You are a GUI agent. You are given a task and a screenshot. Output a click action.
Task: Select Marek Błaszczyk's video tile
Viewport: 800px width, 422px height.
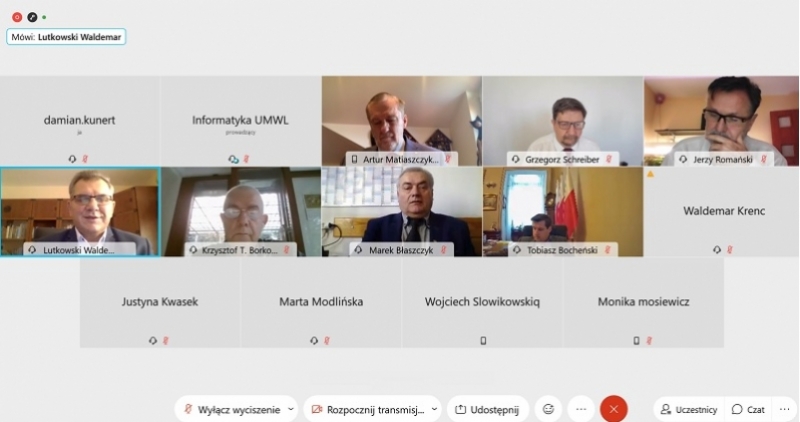click(402, 212)
